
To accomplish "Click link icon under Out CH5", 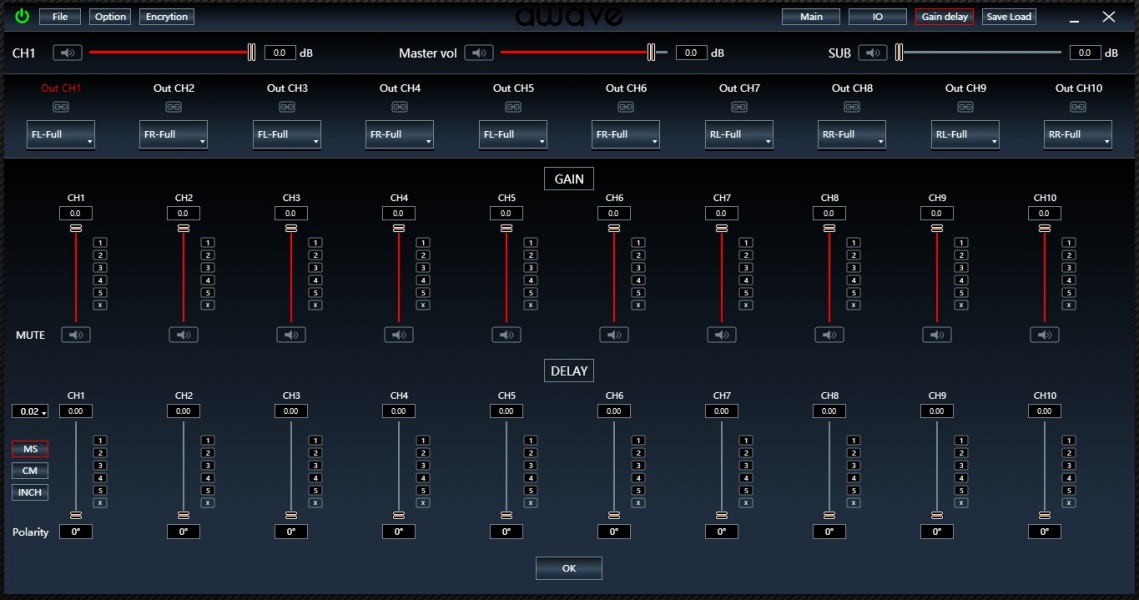I will point(513,106).
